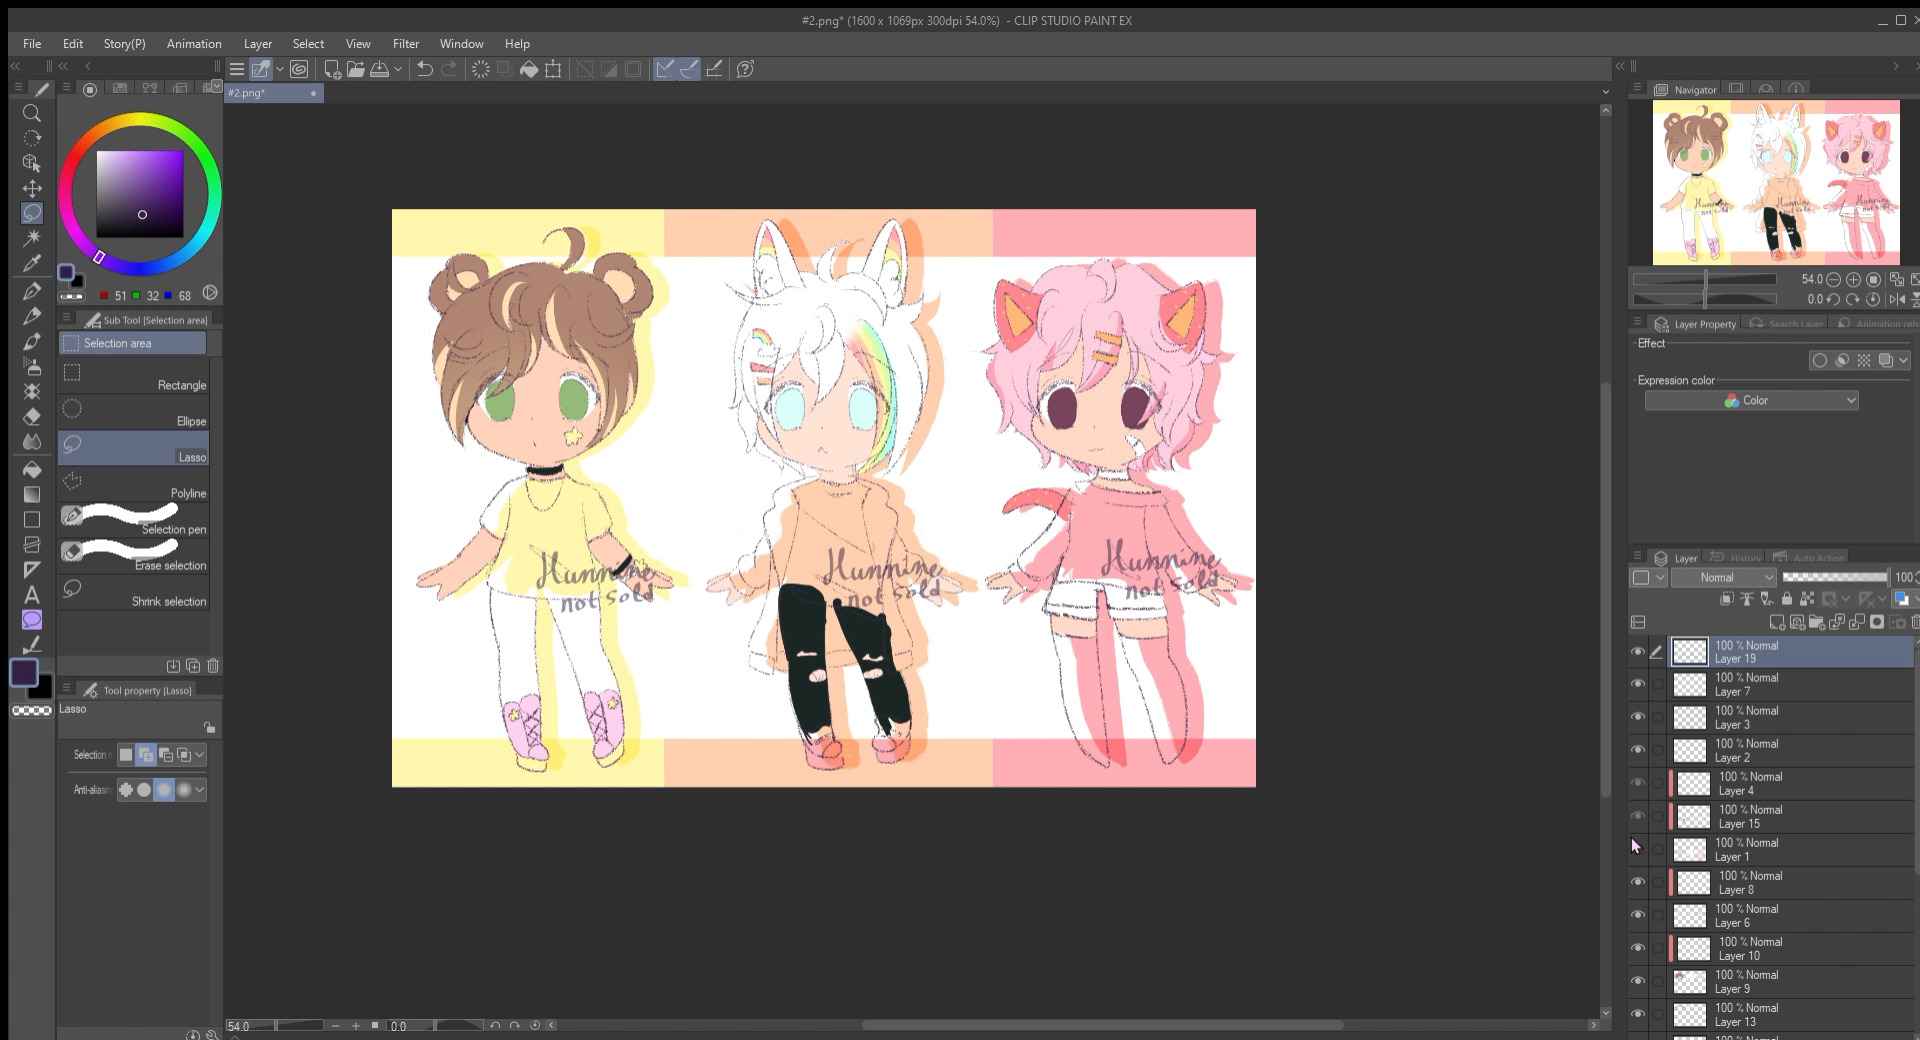Select the Eyedropper tool
The image size is (1920, 1040).
pyautogui.click(x=32, y=263)
